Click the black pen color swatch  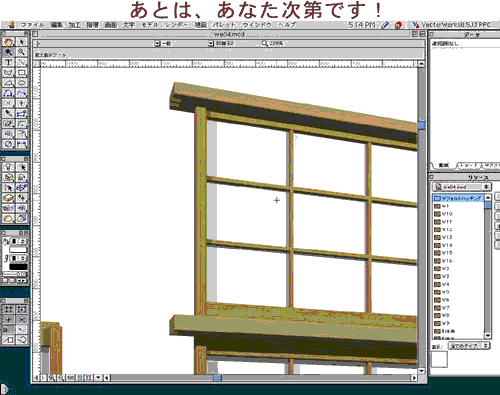pyautogui.click(x=18, y=266)
